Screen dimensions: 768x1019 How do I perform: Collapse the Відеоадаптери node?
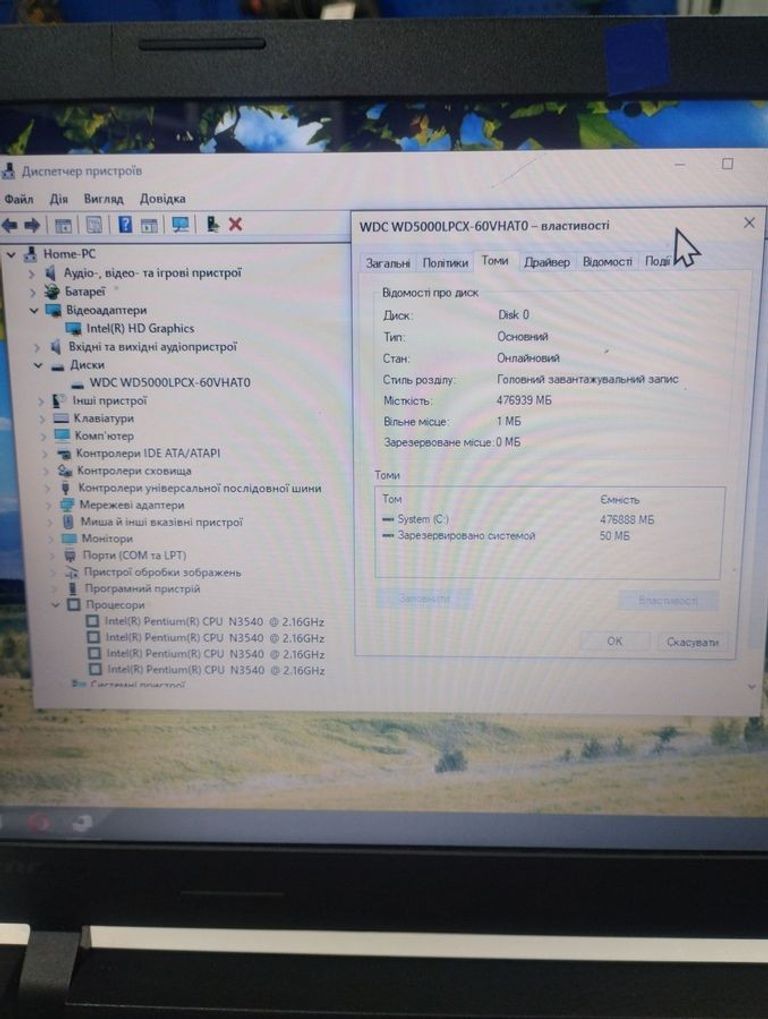[34, 311]
